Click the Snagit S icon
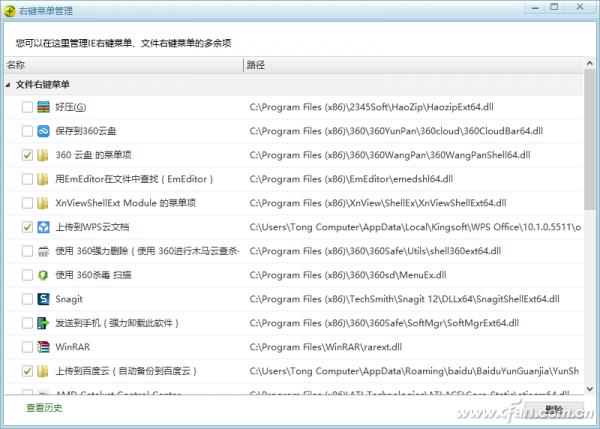The width and height of the screenshot is (600, 429). [x=43, y=299]
